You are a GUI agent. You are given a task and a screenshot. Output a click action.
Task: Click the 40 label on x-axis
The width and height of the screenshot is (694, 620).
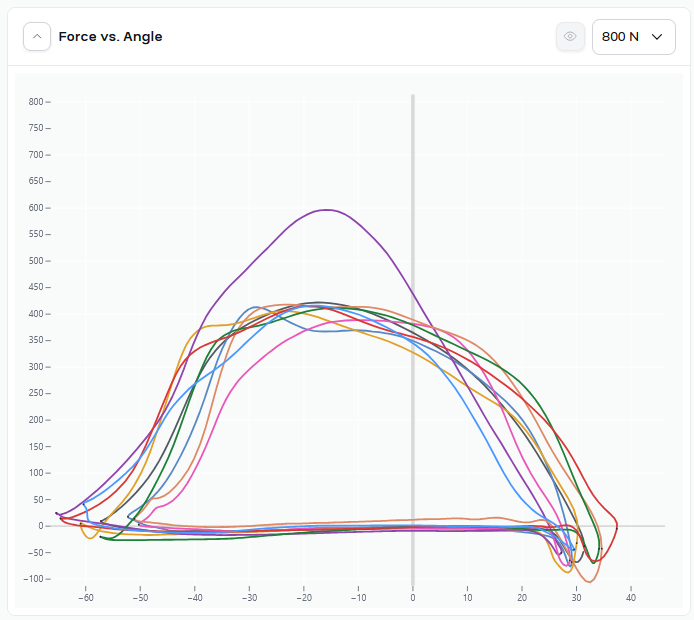(x=631, y=597)
